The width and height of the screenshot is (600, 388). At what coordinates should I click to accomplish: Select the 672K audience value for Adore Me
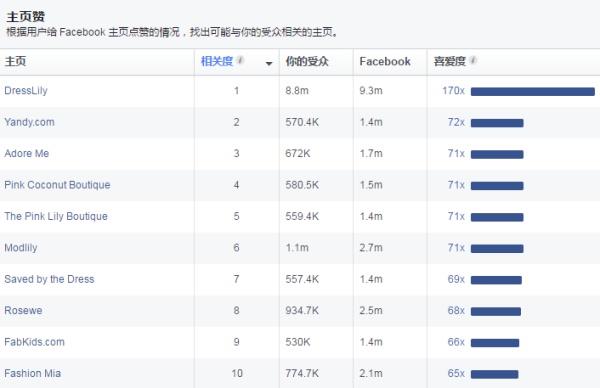click(x=298, y=153)
